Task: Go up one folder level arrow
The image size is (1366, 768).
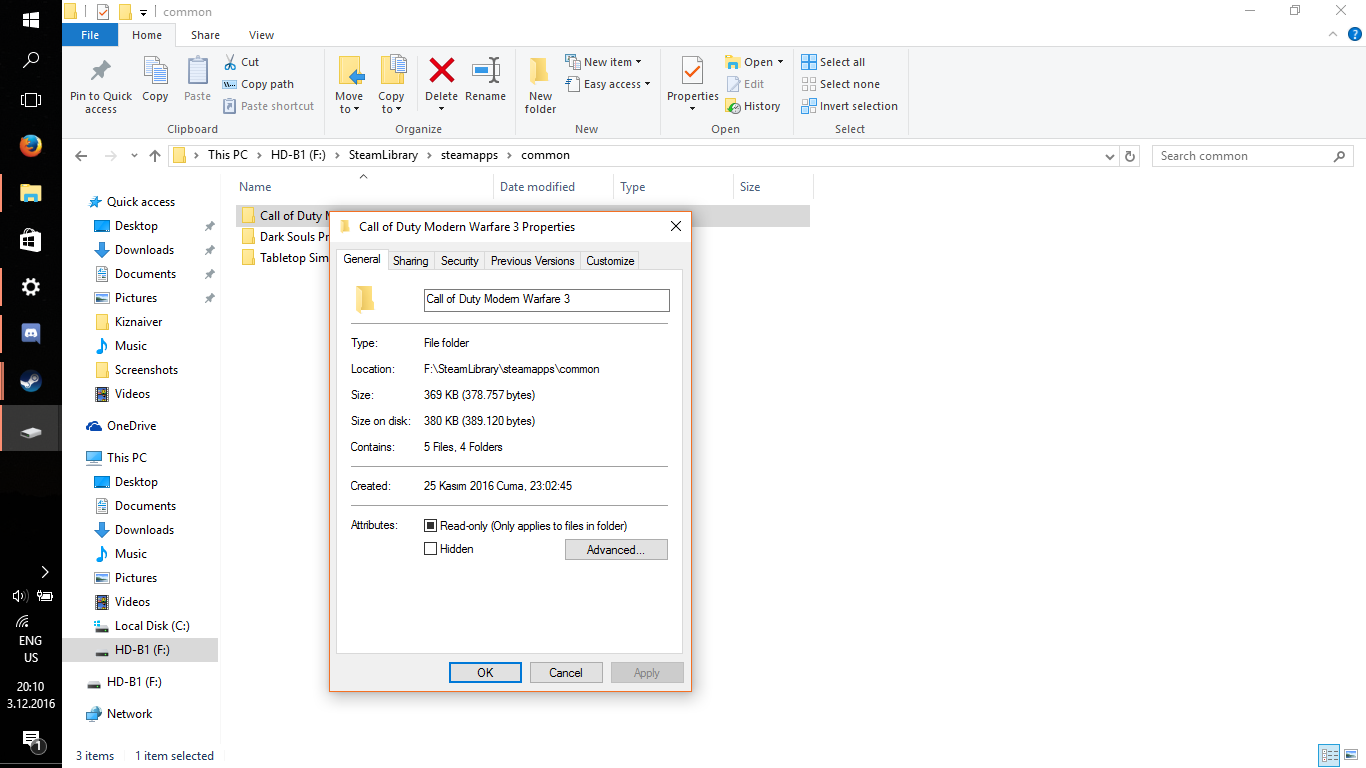Action: pyautogui.click(x=154, y=156)
